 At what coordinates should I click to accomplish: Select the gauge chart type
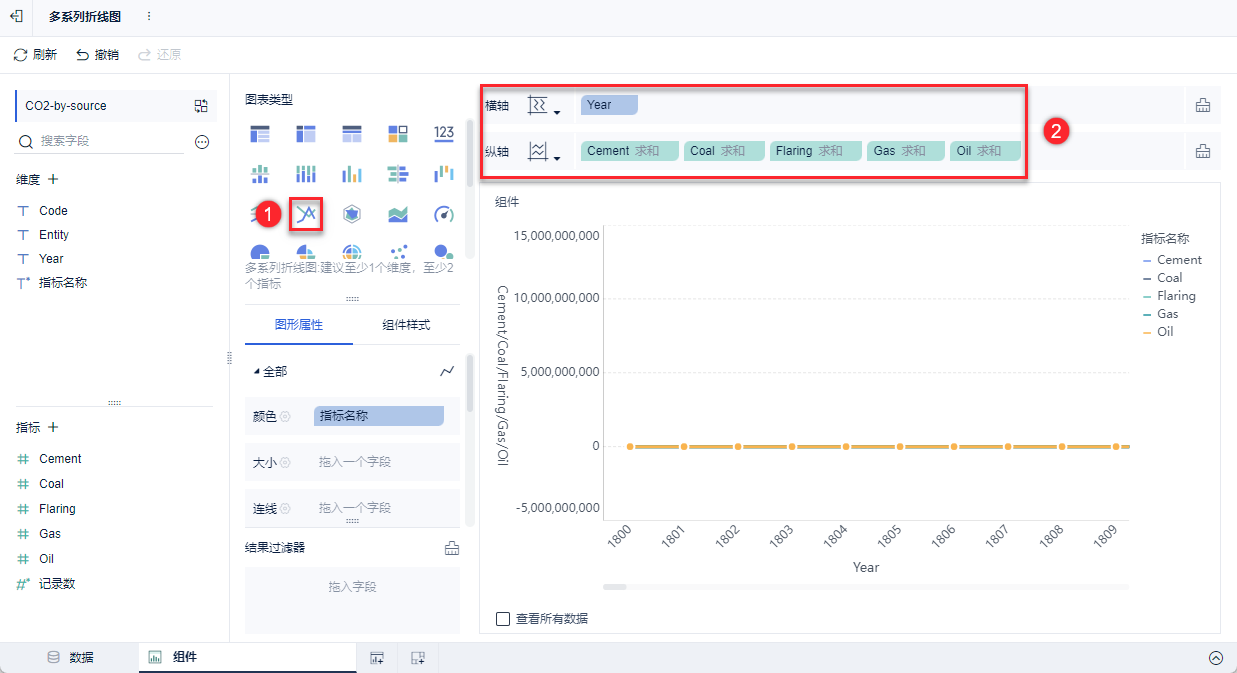coord(444,214)
